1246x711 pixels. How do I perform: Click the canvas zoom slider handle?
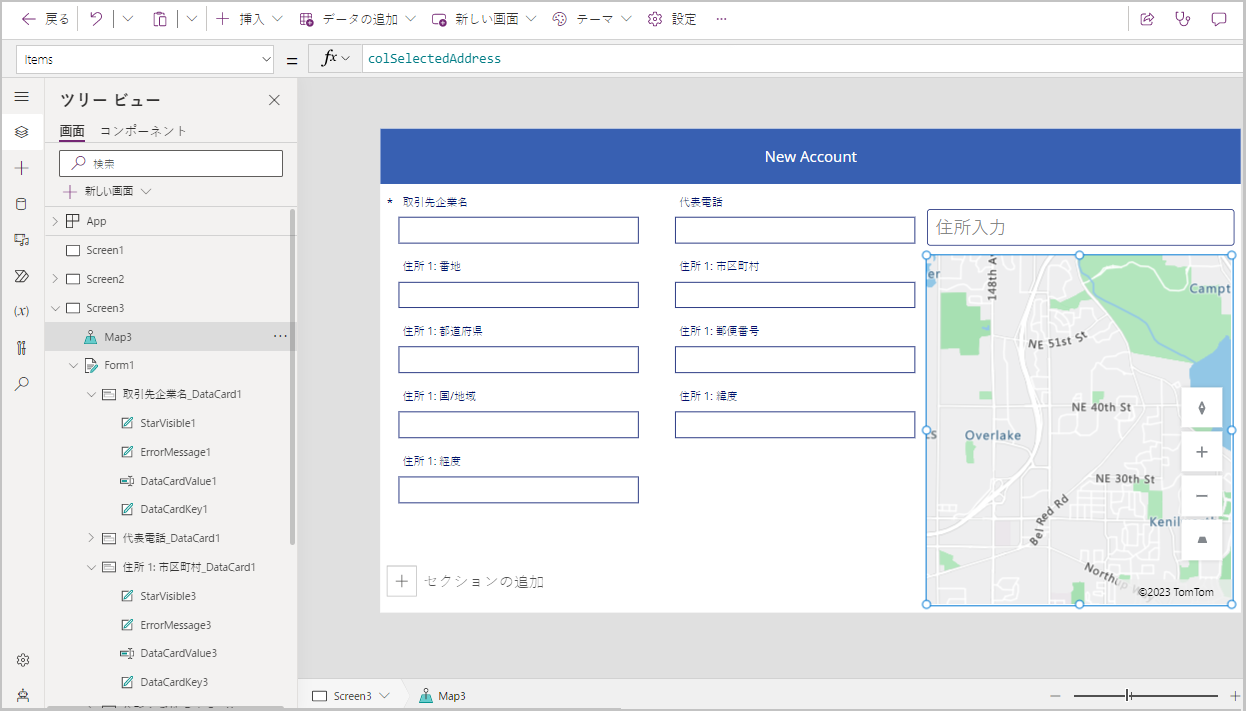coord(1128,696)
